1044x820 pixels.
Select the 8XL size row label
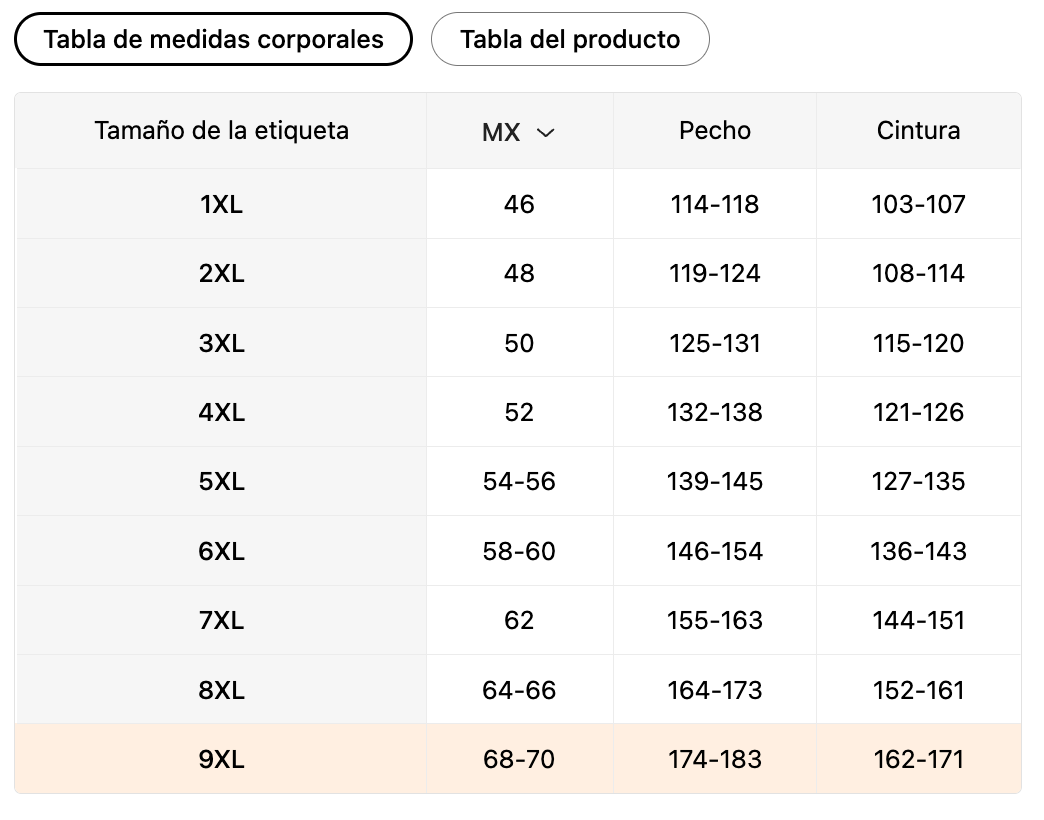221,691
